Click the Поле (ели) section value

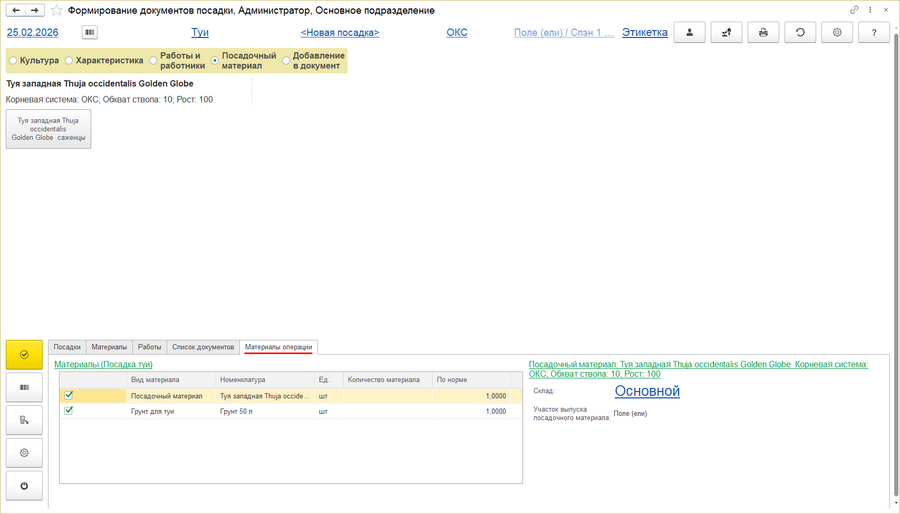click(630, 414)
